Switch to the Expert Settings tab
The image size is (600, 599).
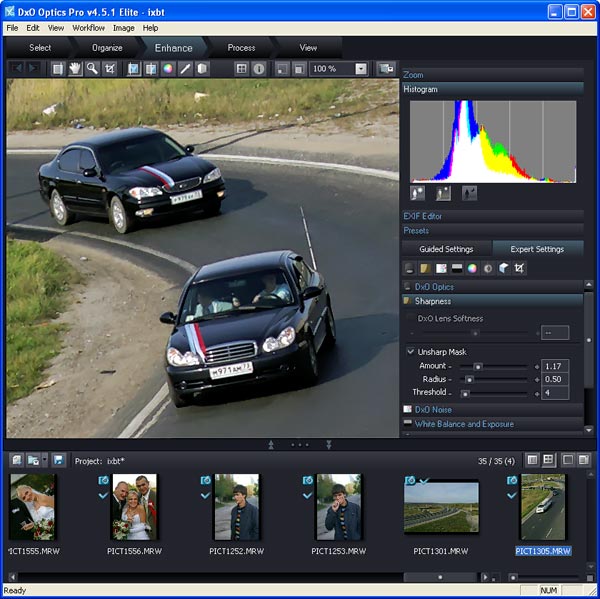(x=537, y=249)
